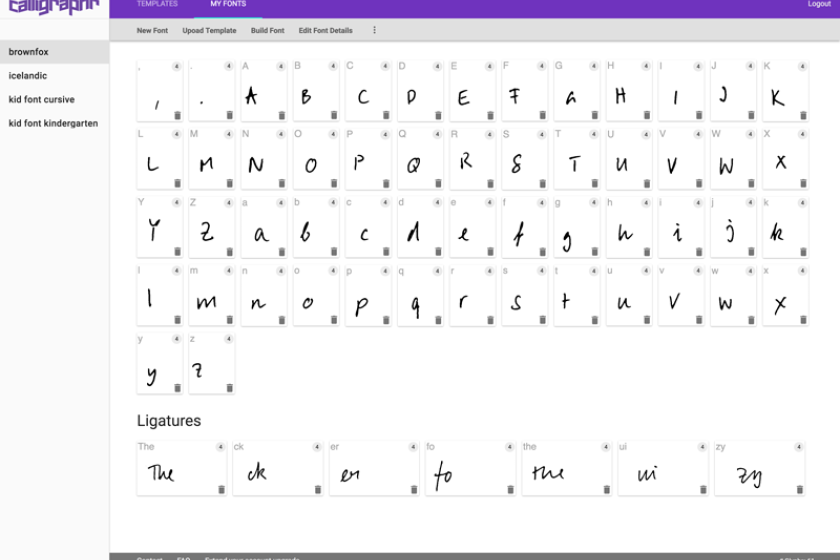
Task: Click Build Font in the toolbar
Action: 267,31
